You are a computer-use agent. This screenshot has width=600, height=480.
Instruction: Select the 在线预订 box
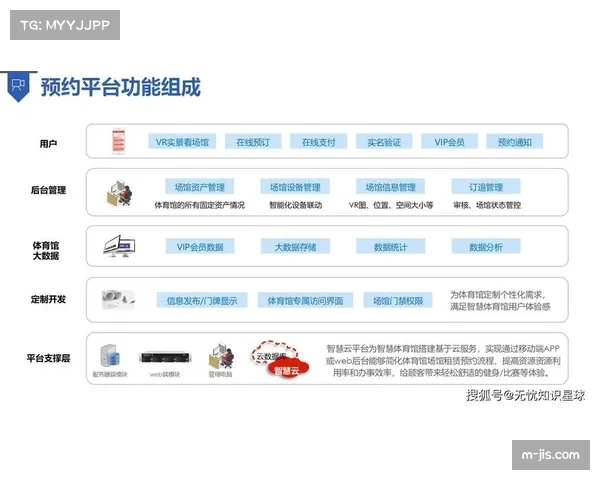(x=253, y=142)
